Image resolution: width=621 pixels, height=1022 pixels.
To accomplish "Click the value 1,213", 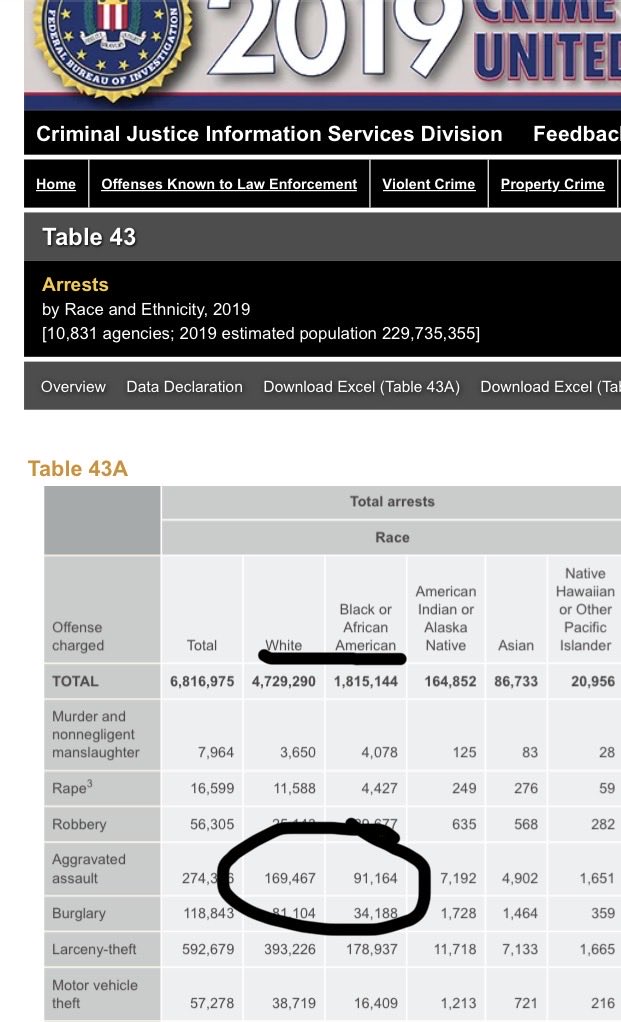I will point(458,1003).
